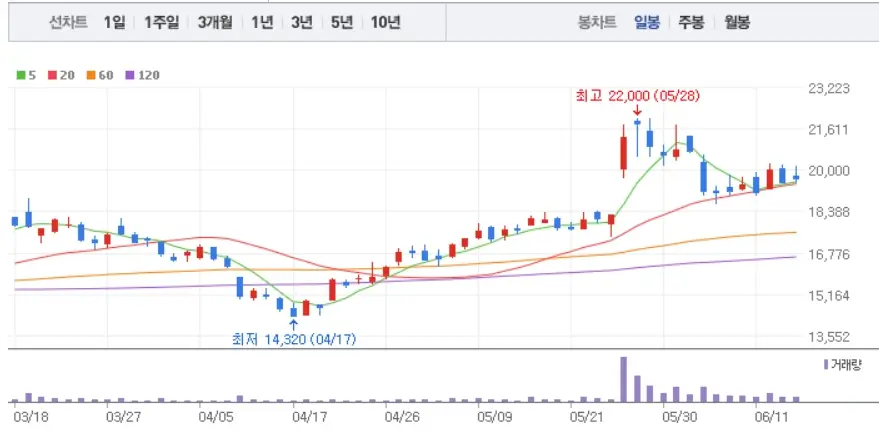Click the 최저 14,320 (04/17) label

click(x=294, y=339)
